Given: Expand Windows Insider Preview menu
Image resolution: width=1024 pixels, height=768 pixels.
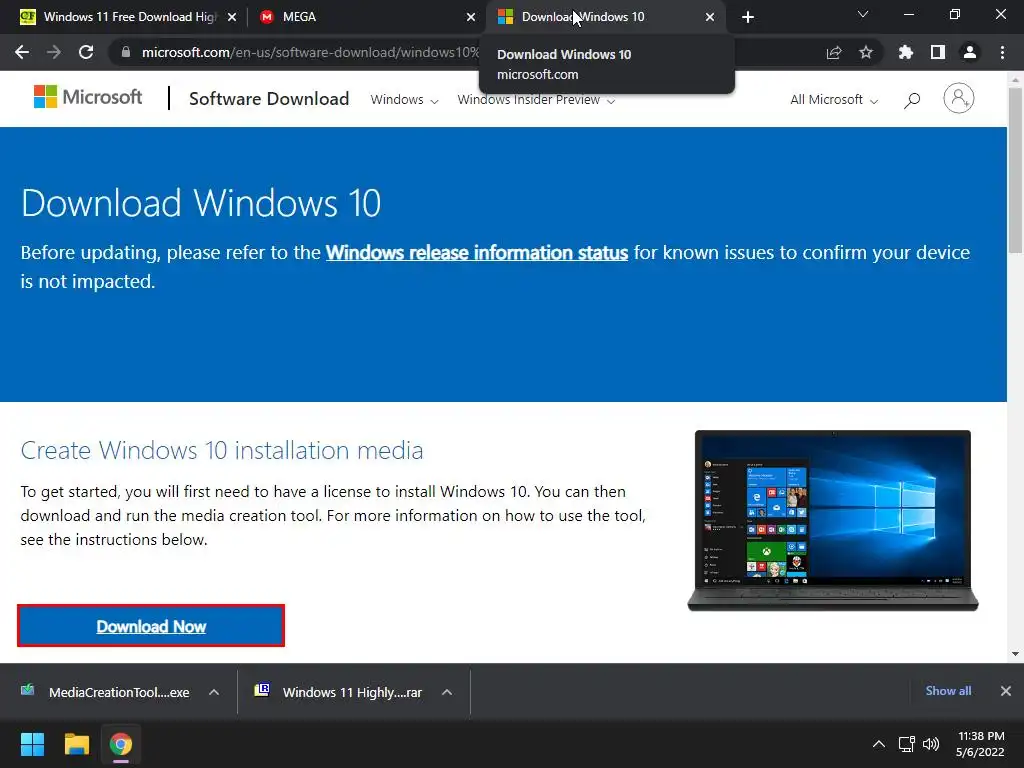Looking at the screenshot, I should pyautogui.click(x=536, y=100).
